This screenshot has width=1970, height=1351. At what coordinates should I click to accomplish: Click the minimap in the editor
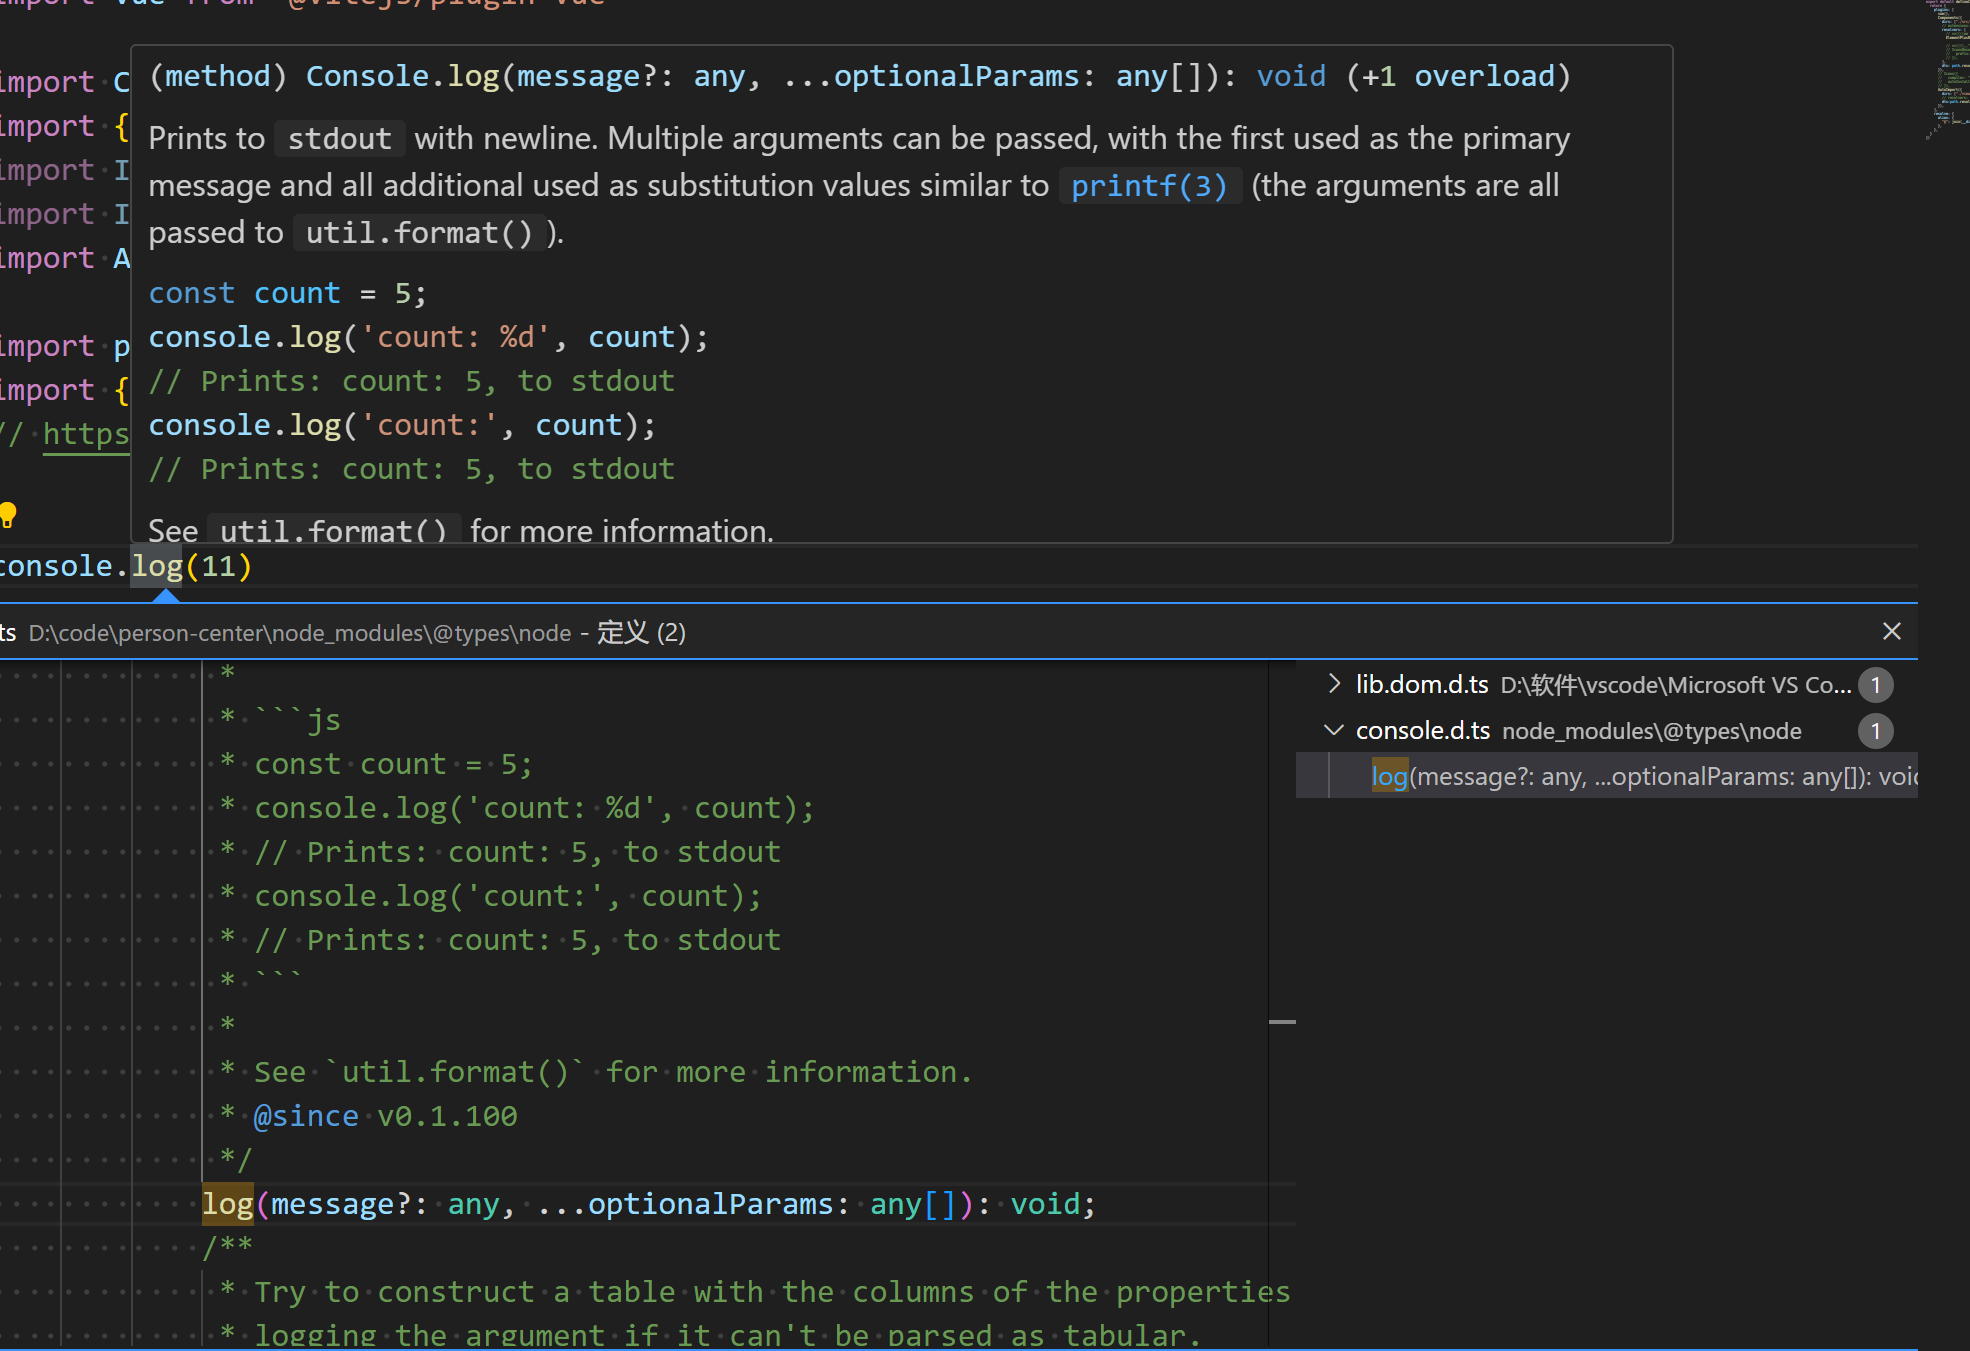tap(1948, 70)
